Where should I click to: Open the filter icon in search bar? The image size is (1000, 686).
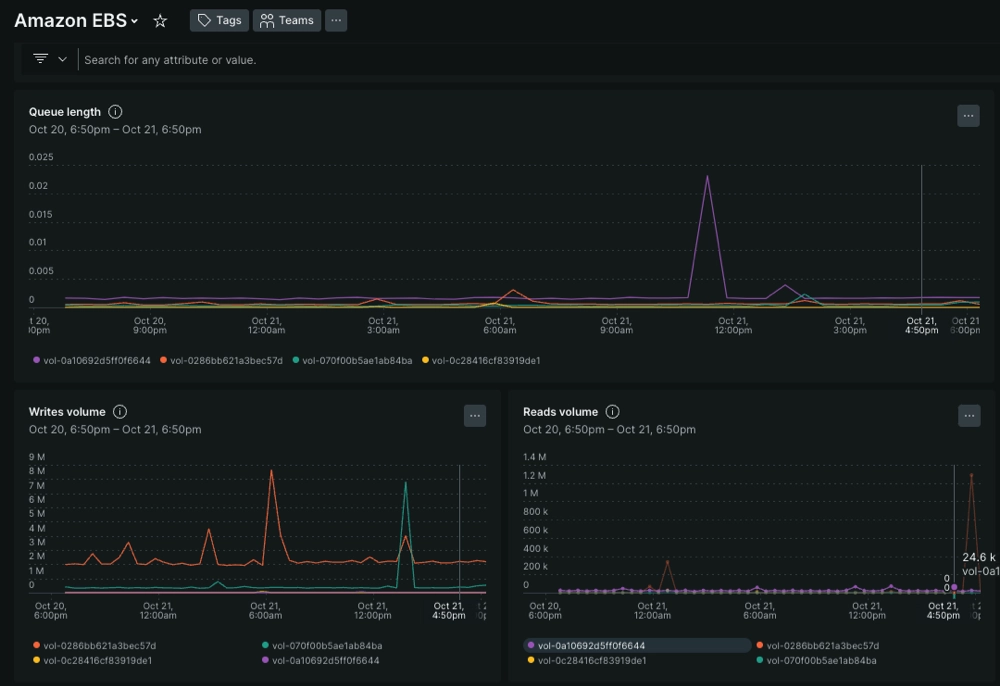[x=40, y=59]
